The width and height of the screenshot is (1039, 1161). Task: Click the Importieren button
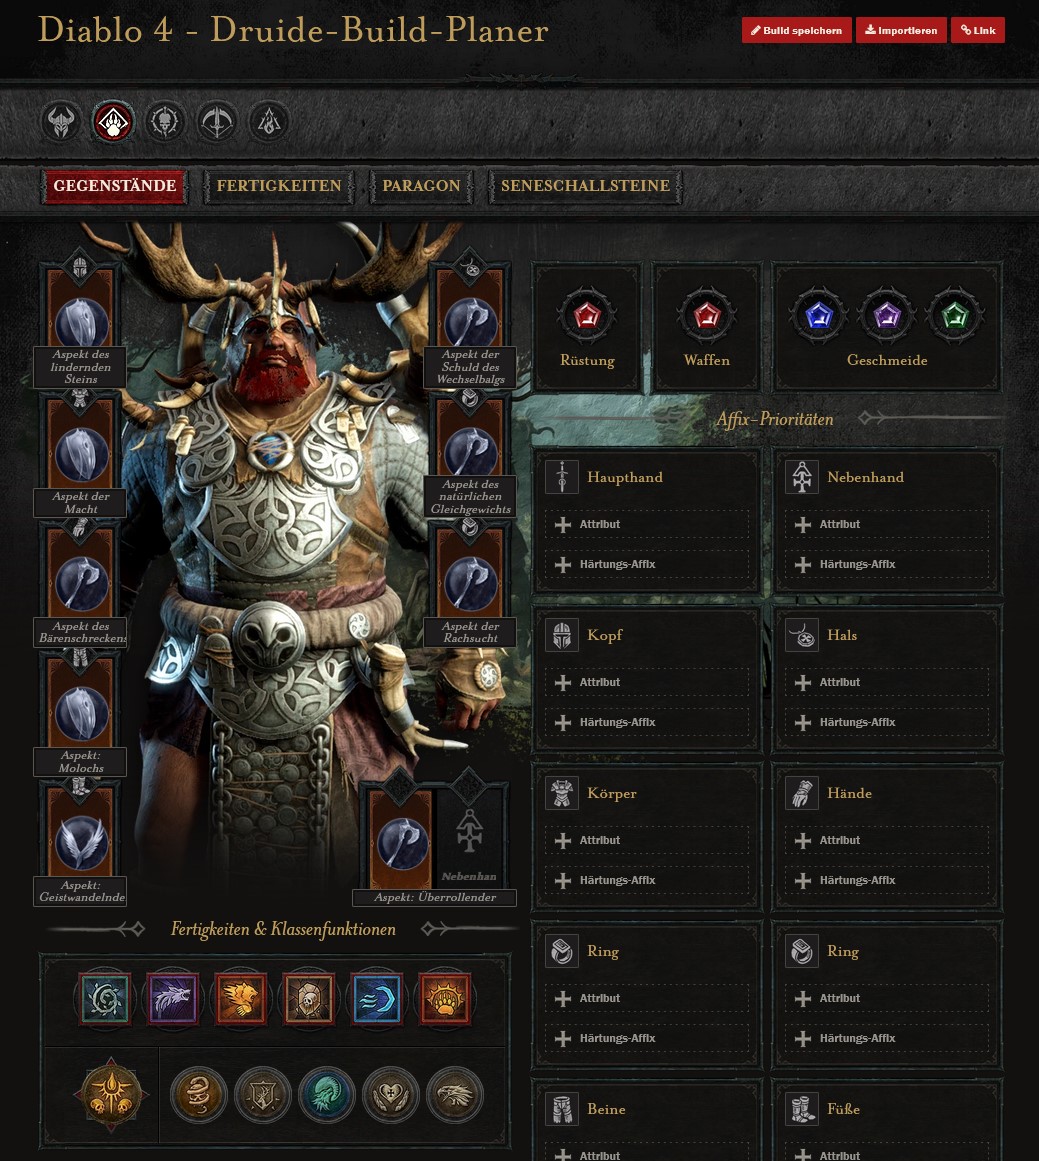click(x=901, y=30)
